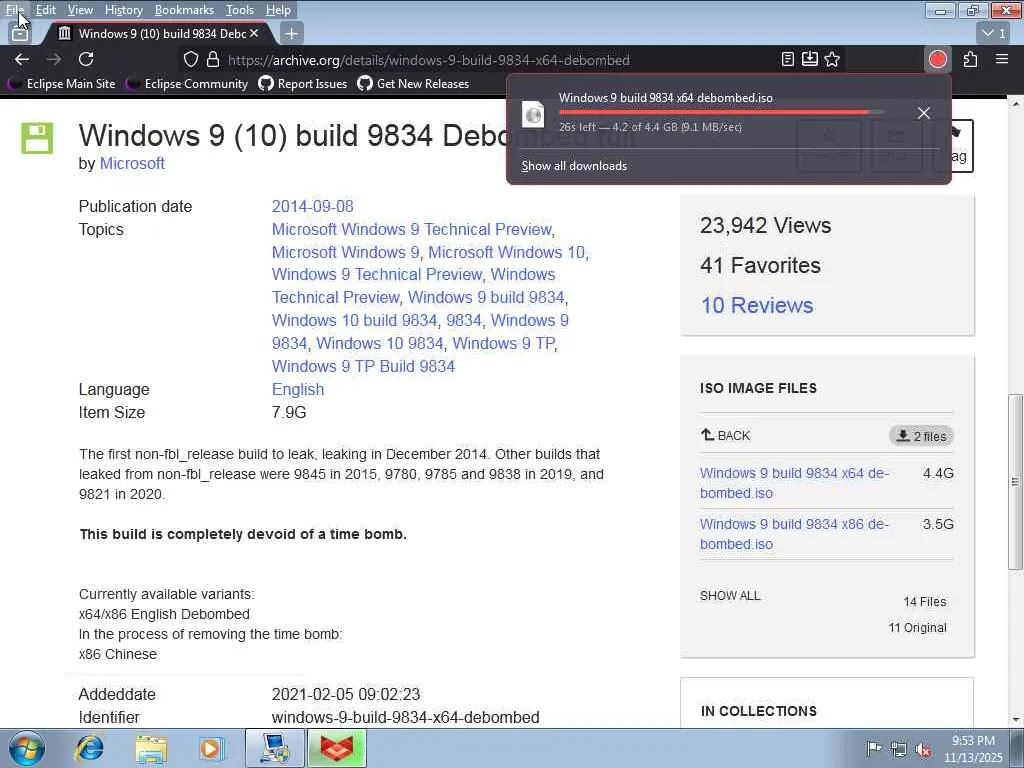Click Show all downloads
The height and width of the screenshot is (768, 1024).
point(574,166)
